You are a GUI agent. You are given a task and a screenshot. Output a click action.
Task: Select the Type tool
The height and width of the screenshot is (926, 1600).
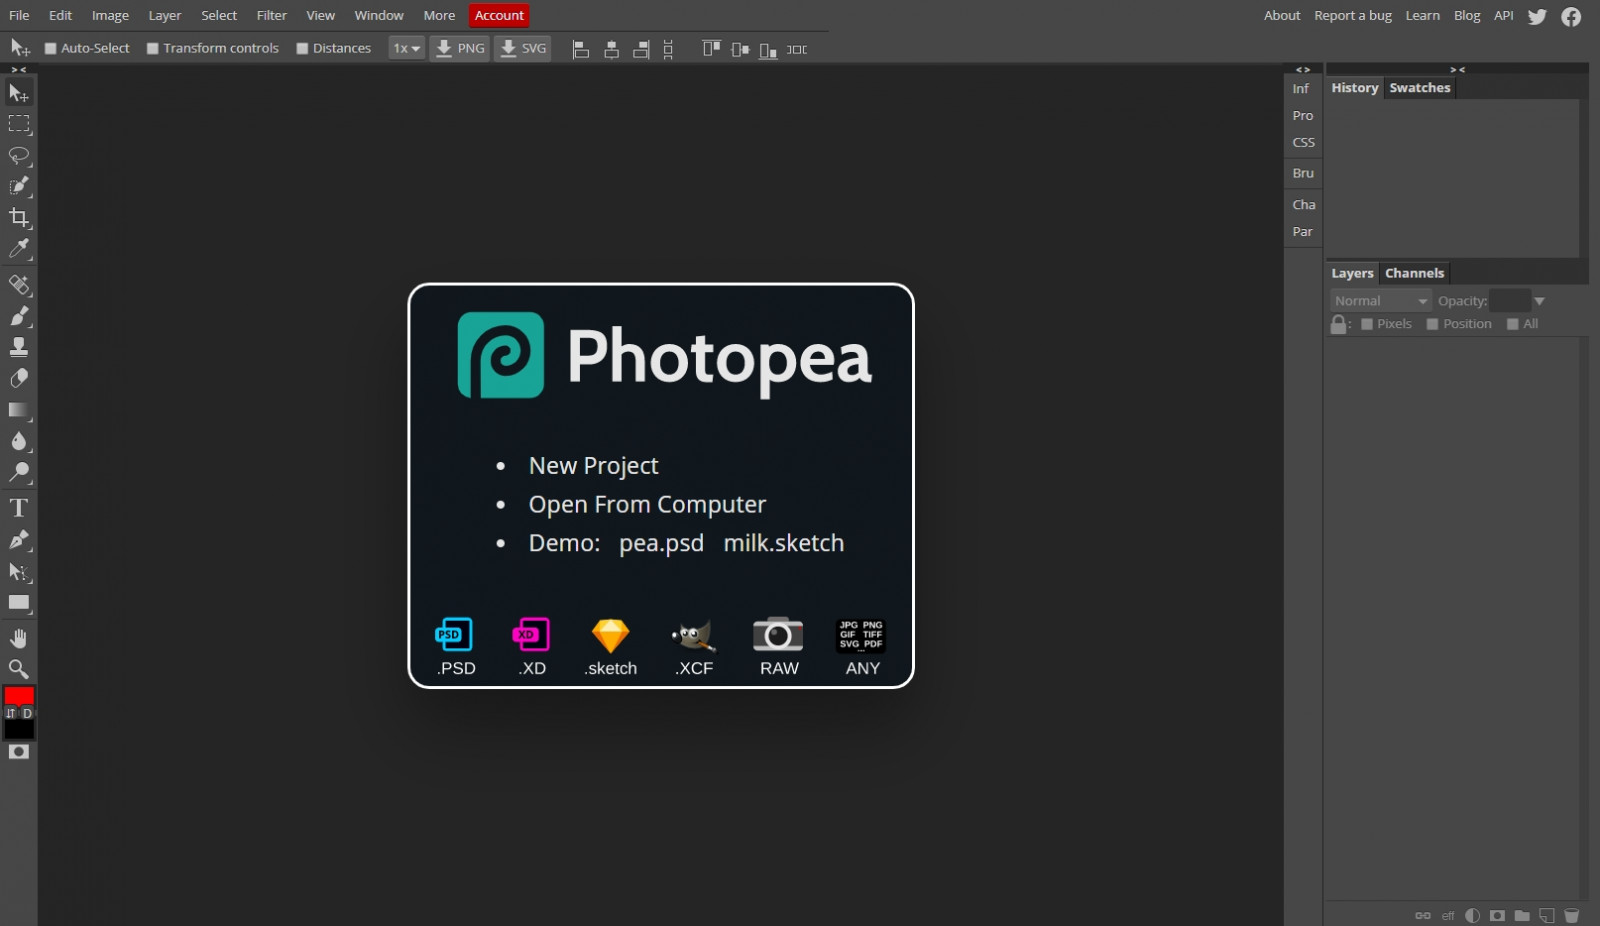19,508
